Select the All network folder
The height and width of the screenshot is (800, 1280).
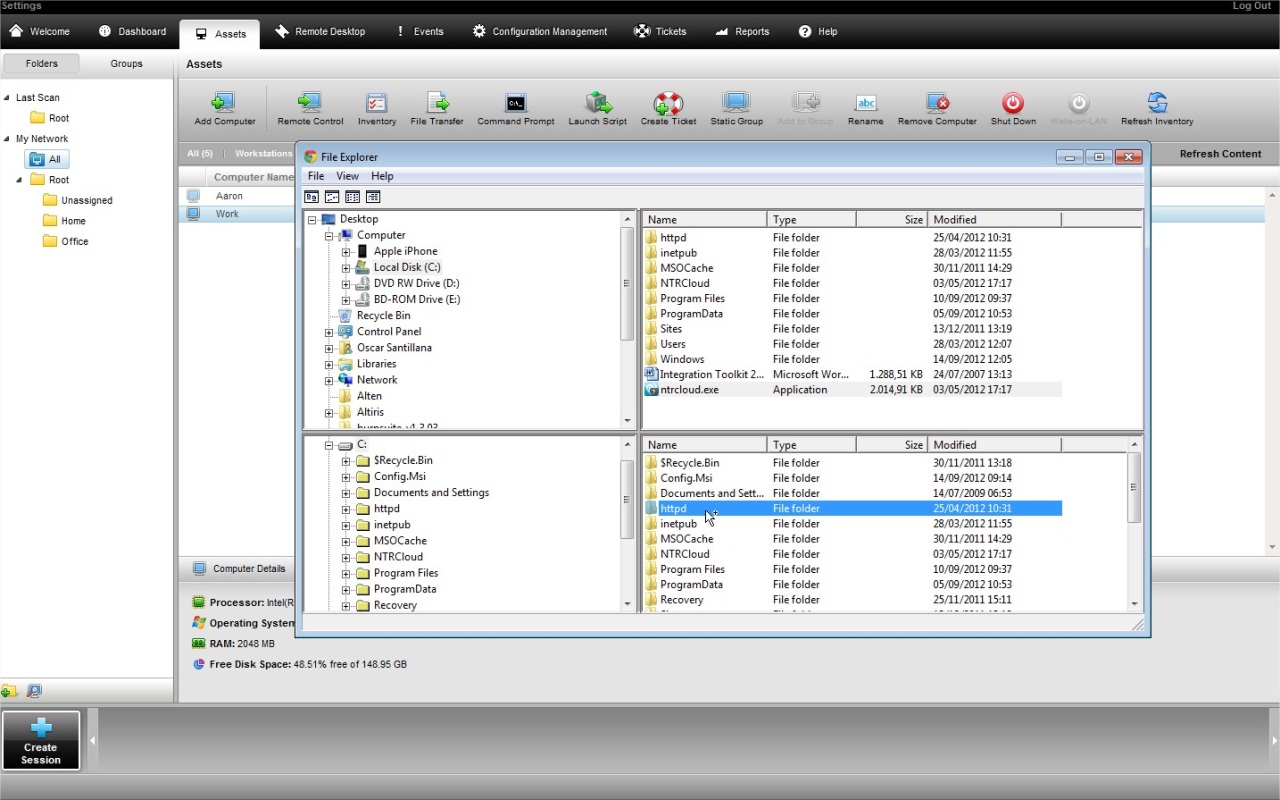[46, 159]
